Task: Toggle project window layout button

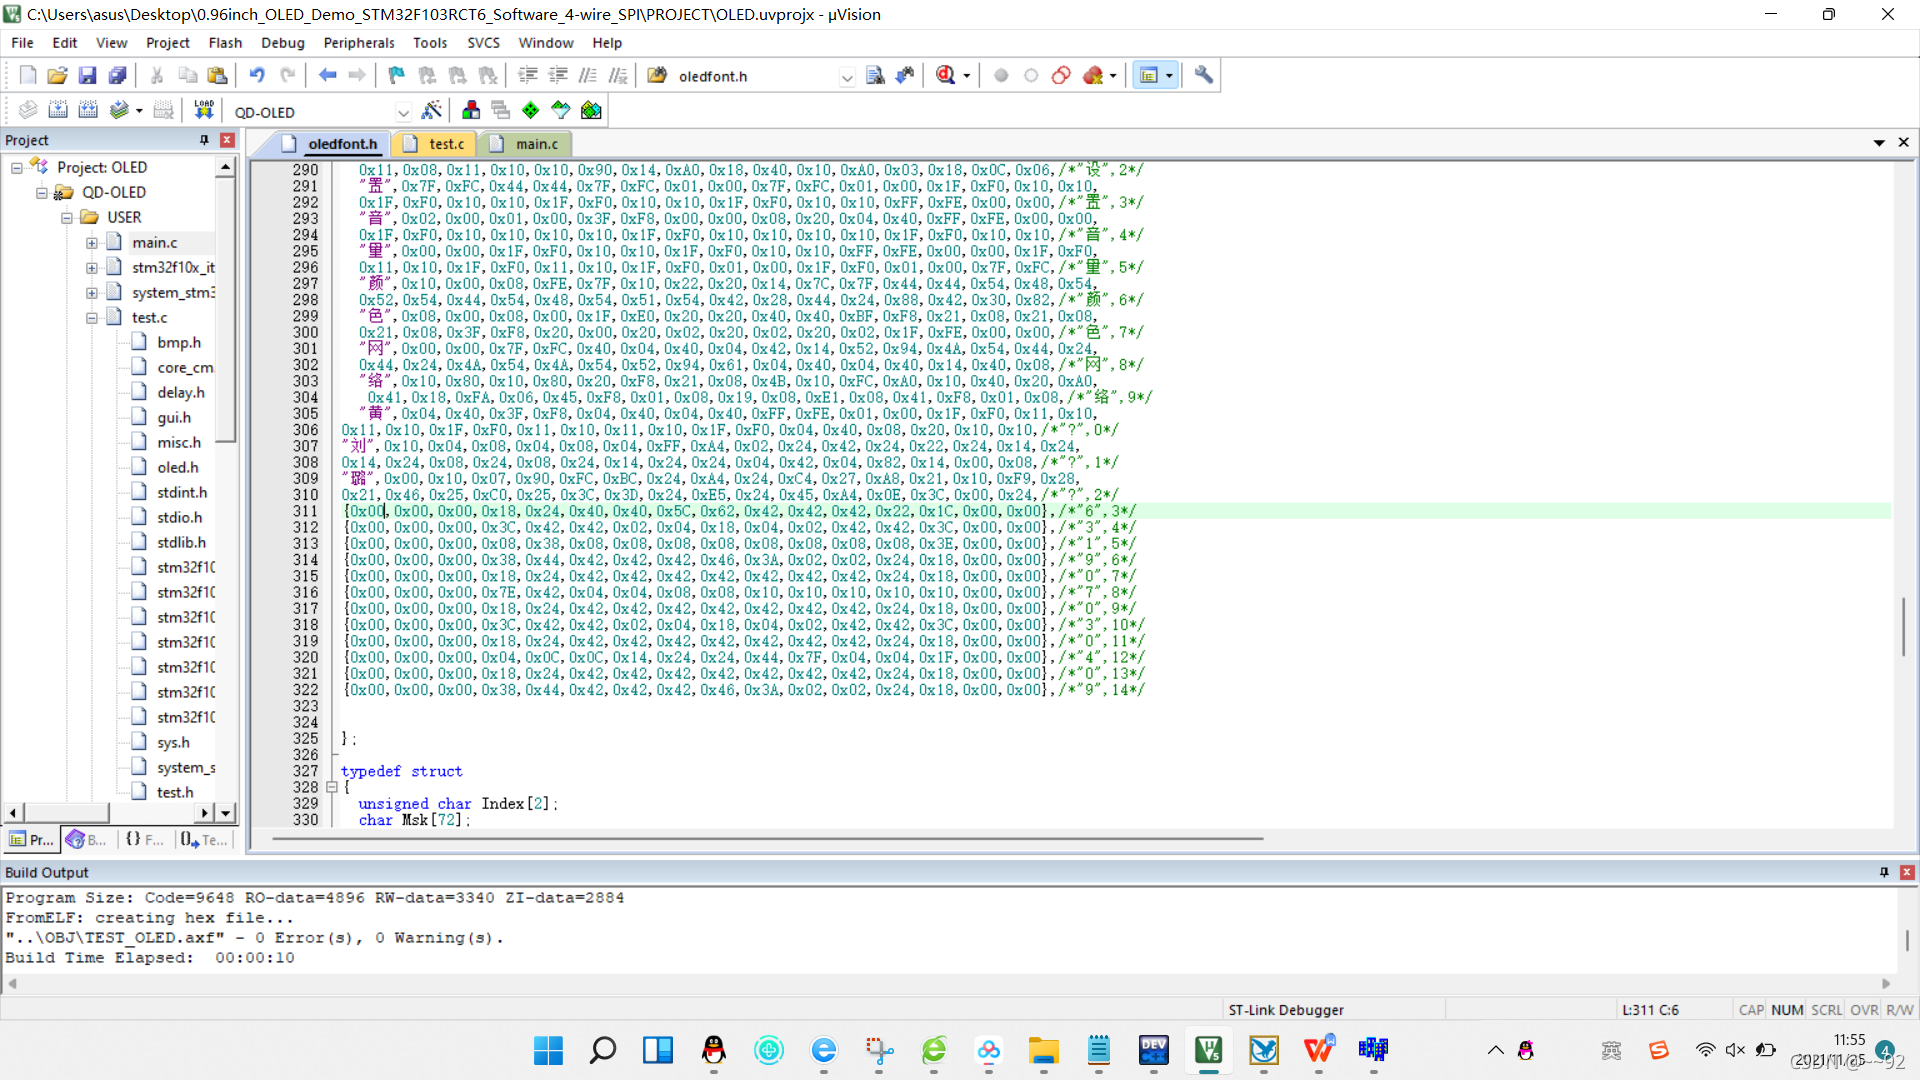Action: click(1149, 76)
